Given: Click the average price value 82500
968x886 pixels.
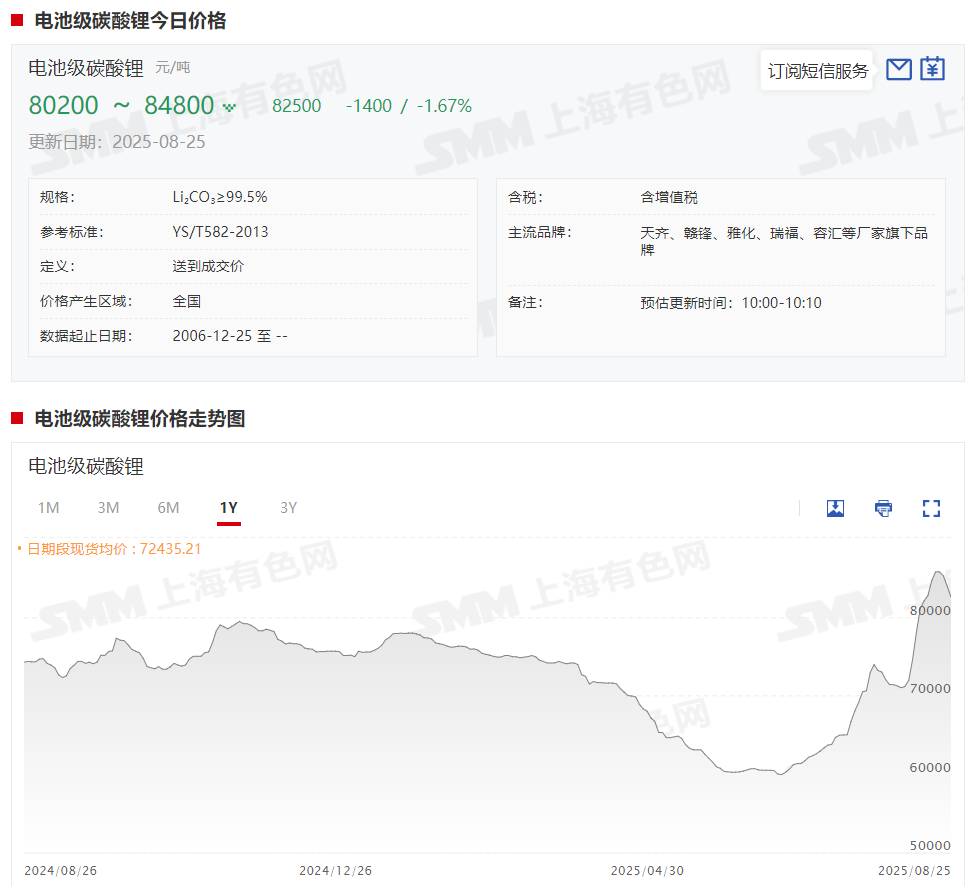Looking at the screenshot, I should pos(296,106).
